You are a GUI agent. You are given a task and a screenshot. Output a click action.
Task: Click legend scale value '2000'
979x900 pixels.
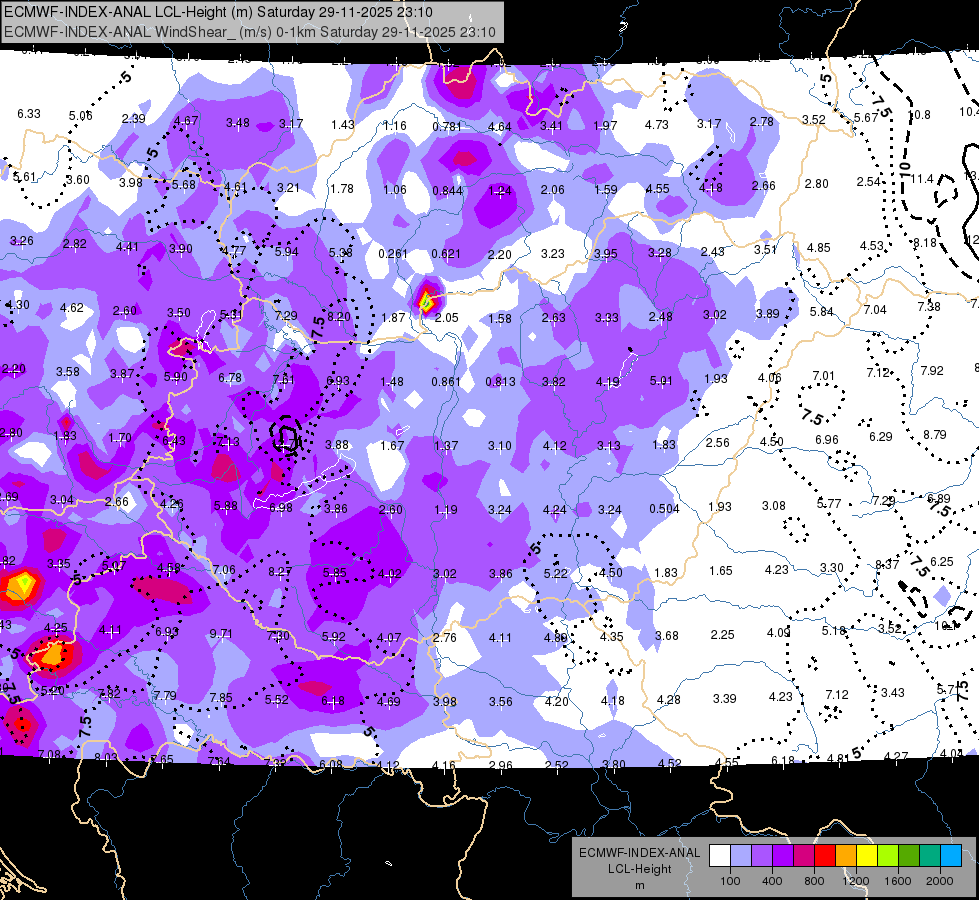click(940, 881)
